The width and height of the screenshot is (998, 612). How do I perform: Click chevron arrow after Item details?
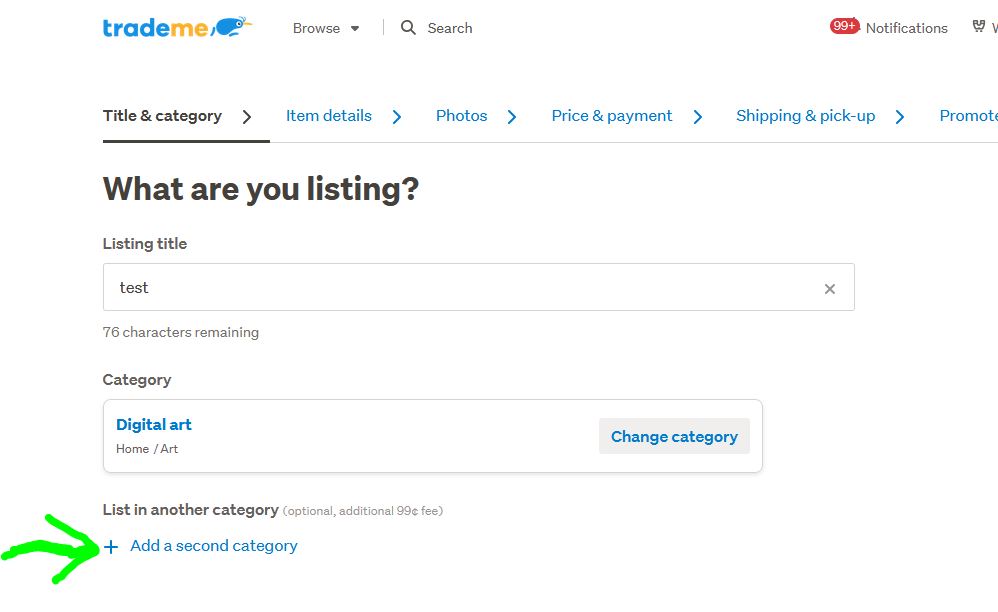coord(397,117)
